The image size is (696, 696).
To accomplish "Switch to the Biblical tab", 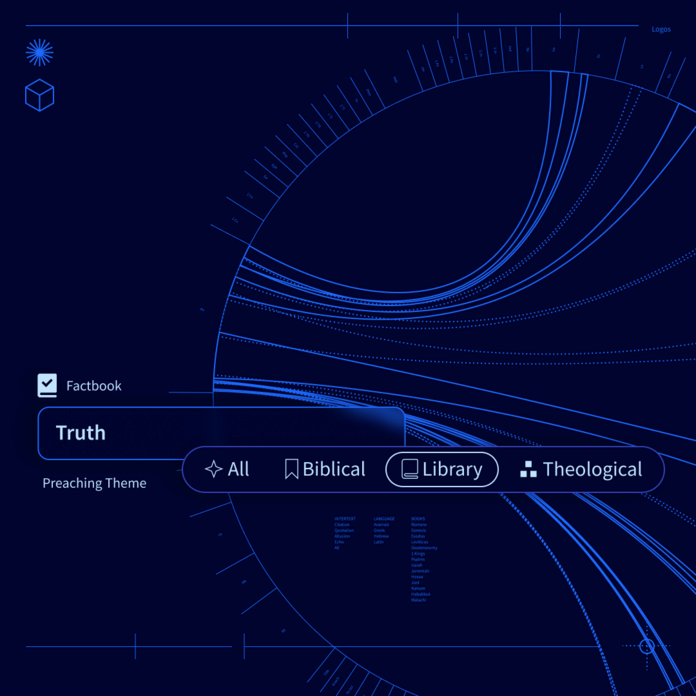I will coord(325,469).
